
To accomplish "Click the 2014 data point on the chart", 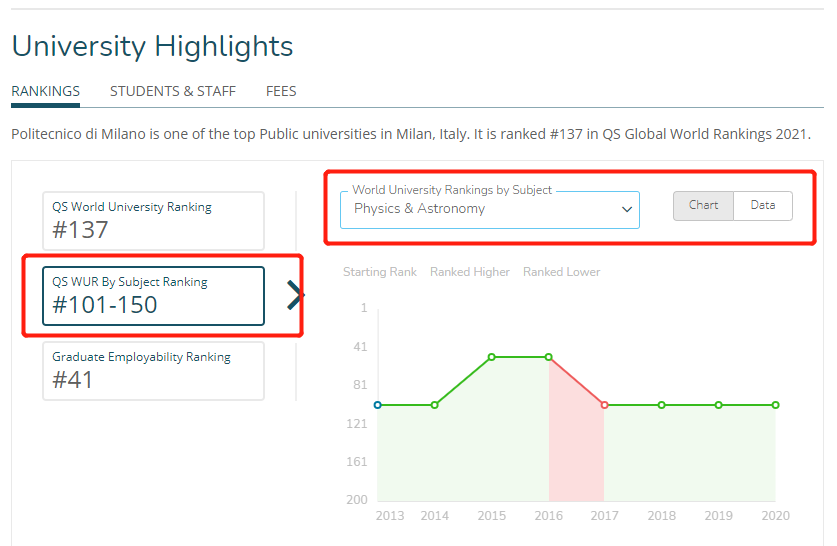I will pos(435,405).
